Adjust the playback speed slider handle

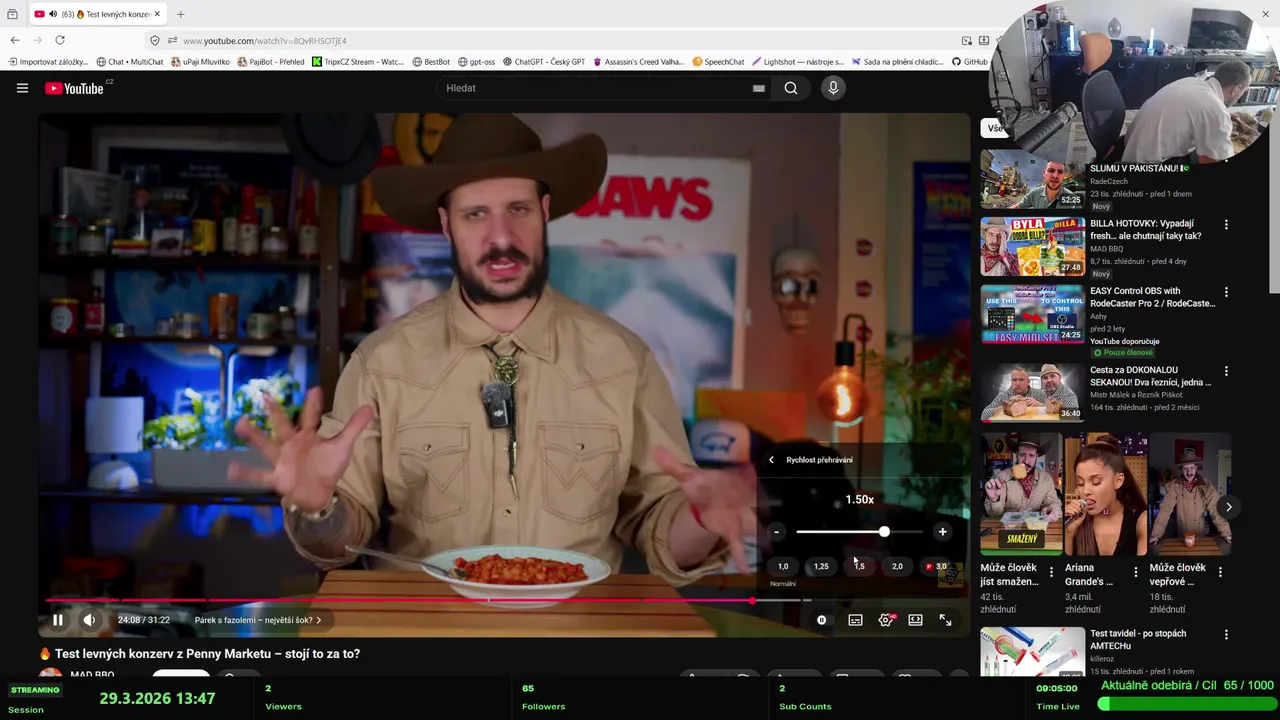pyautogui.click(x=884, y=532)
